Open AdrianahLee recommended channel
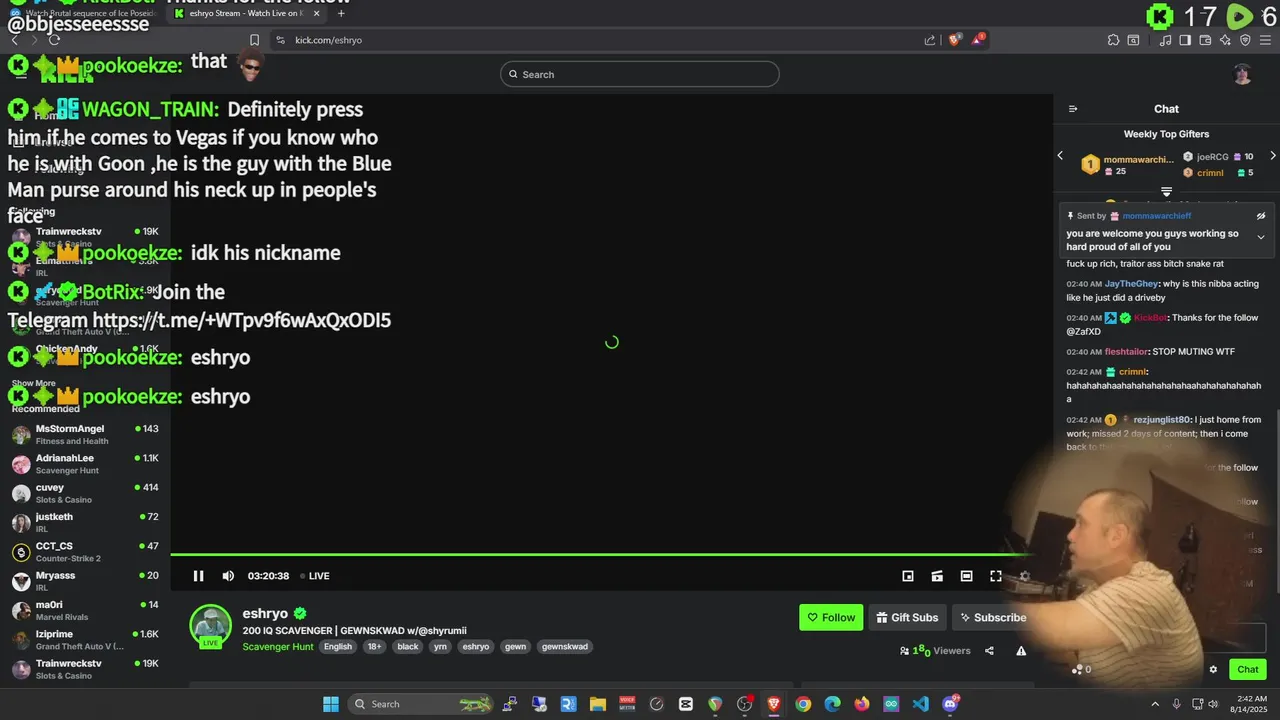Viewport: 1280px width, 720px height. tap(85, 464)
